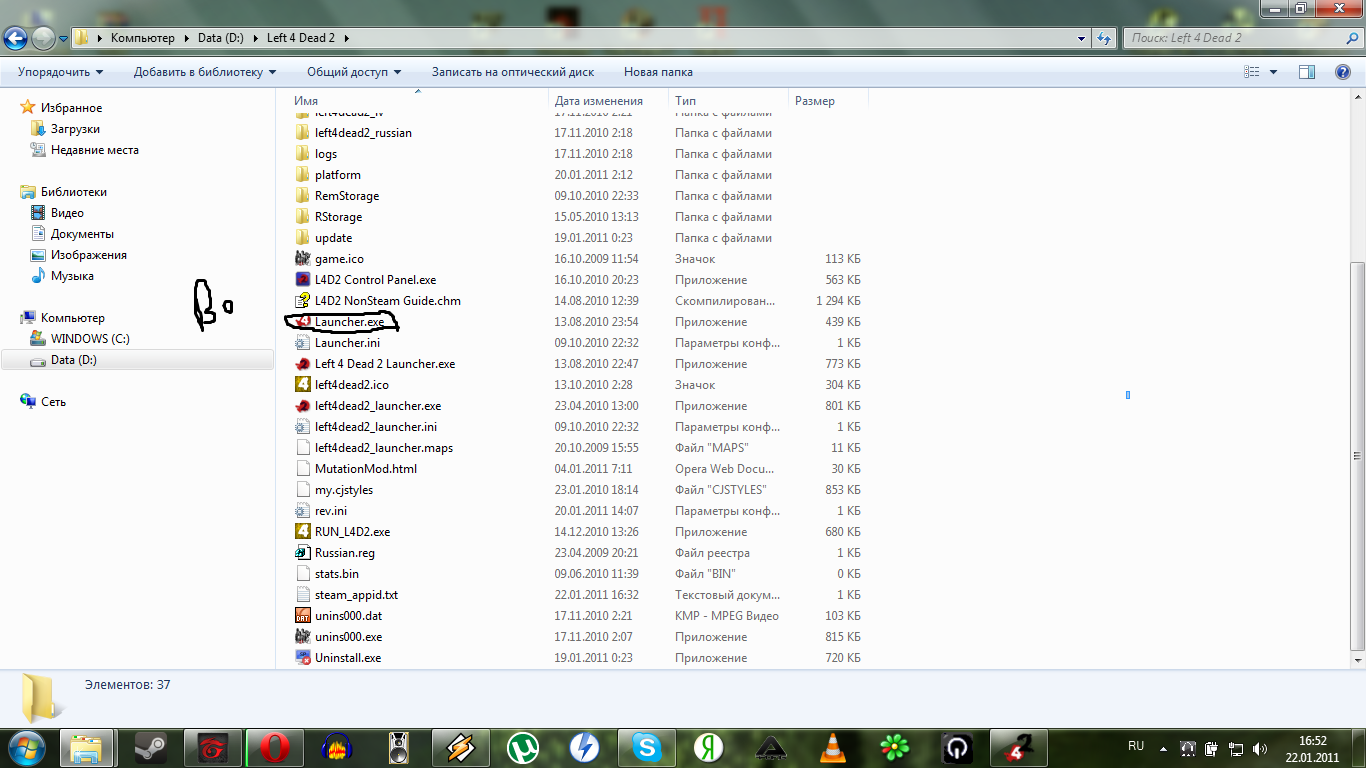Select Библиотеки in the navigation pane
This screenshot has height=768, width=1366.
click(74, 192)
